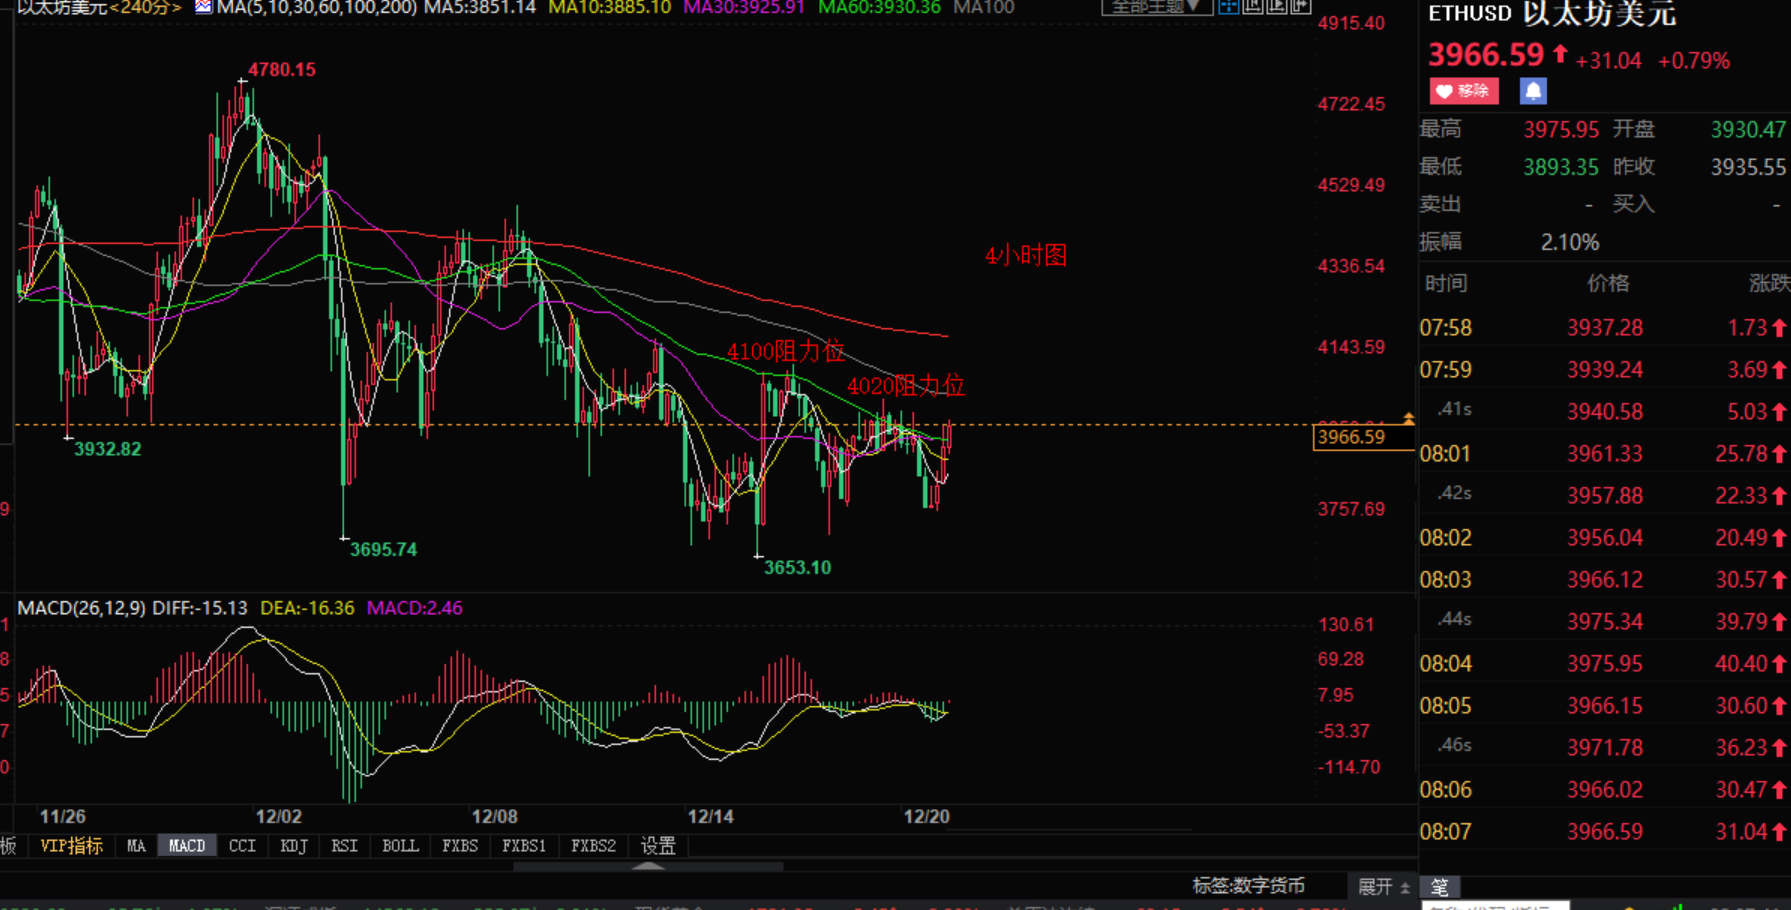Image resolution: width=1791 pixels, height=910 pixels.
Task: Switch to the RSI indicator tab
Action: click(344, 846)
